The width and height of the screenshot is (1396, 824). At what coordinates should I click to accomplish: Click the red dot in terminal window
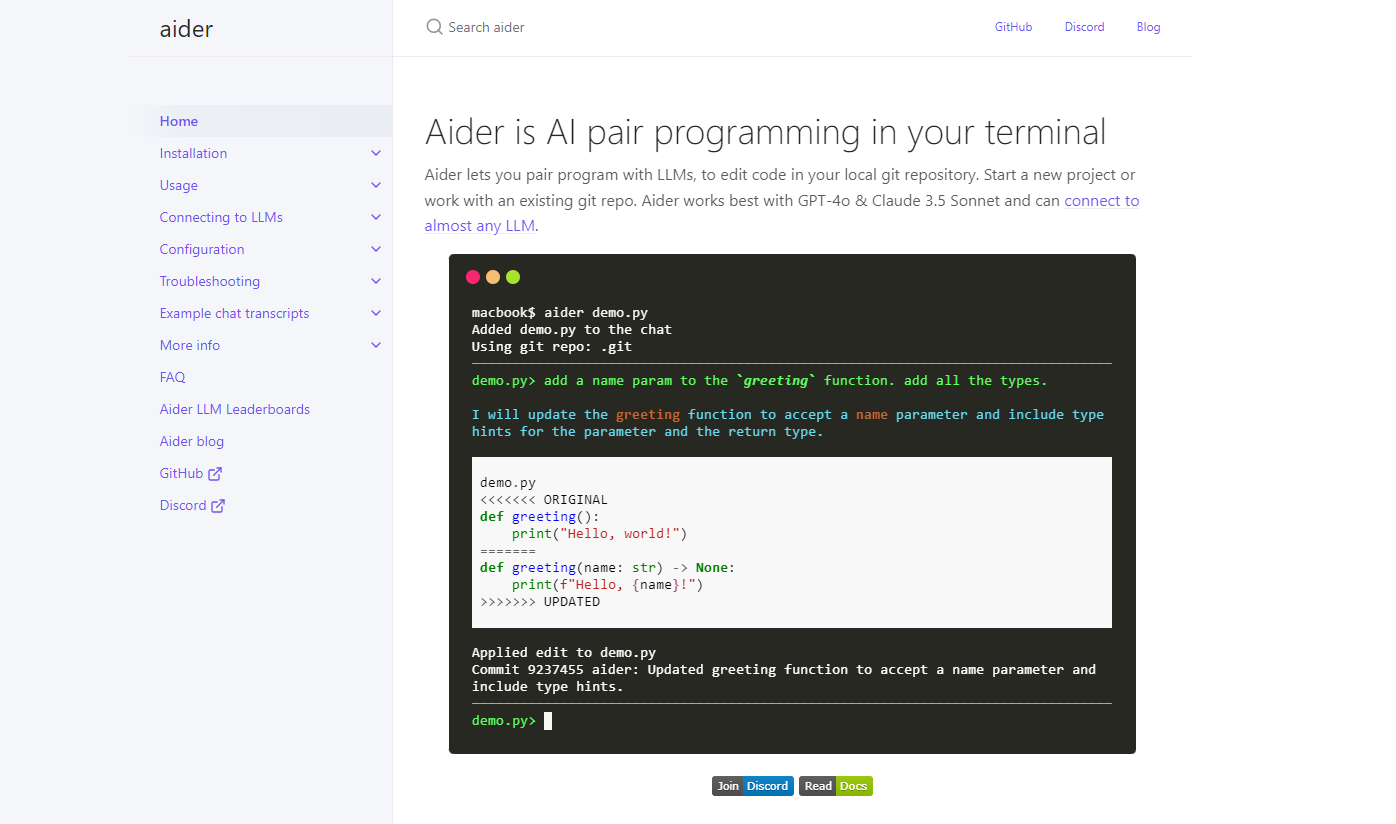point(473,277)
